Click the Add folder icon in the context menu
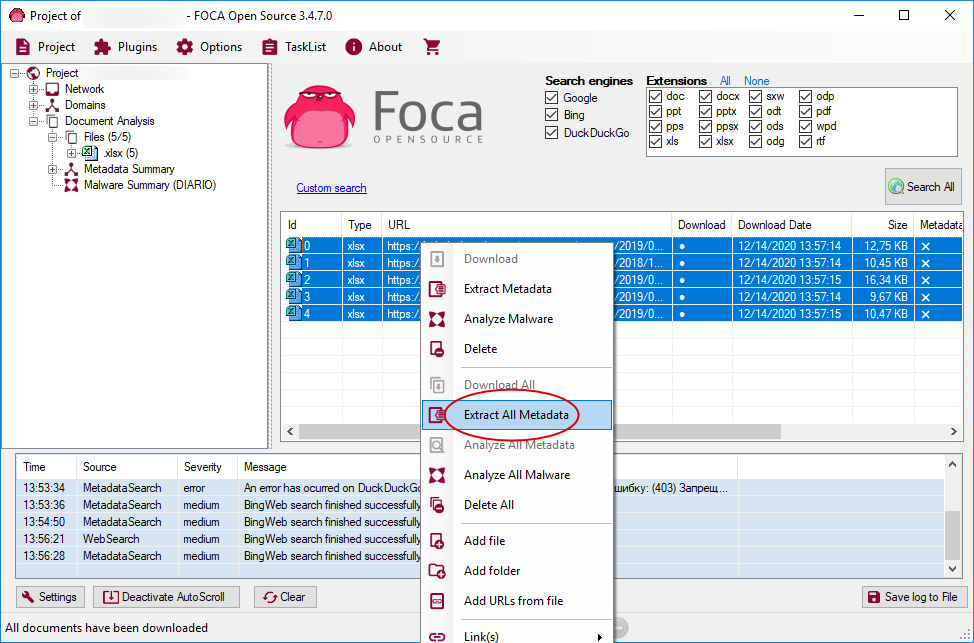Viewport: 974px width, 643px height. click(437, 571)
